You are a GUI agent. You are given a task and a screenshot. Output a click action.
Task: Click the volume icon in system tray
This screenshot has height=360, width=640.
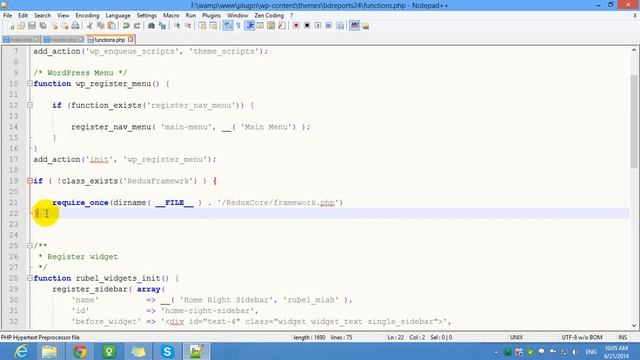[575, 351]
